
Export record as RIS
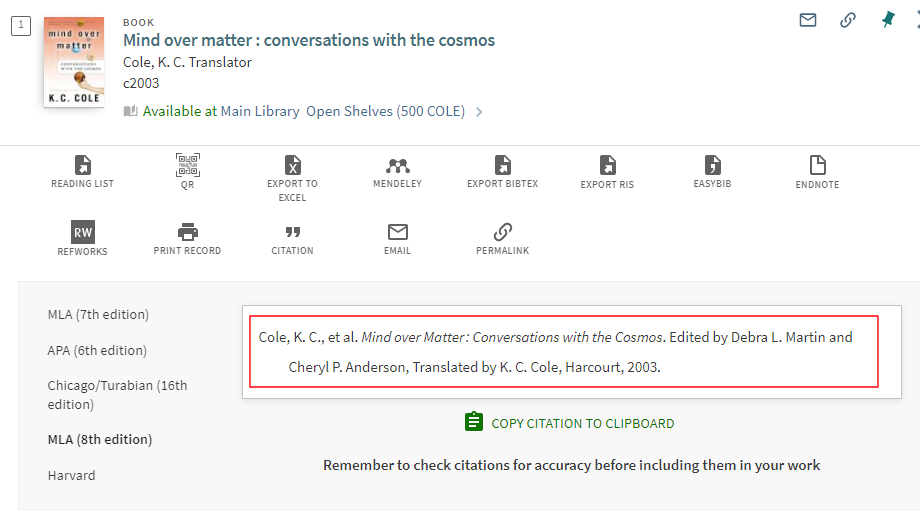point(607,166)
